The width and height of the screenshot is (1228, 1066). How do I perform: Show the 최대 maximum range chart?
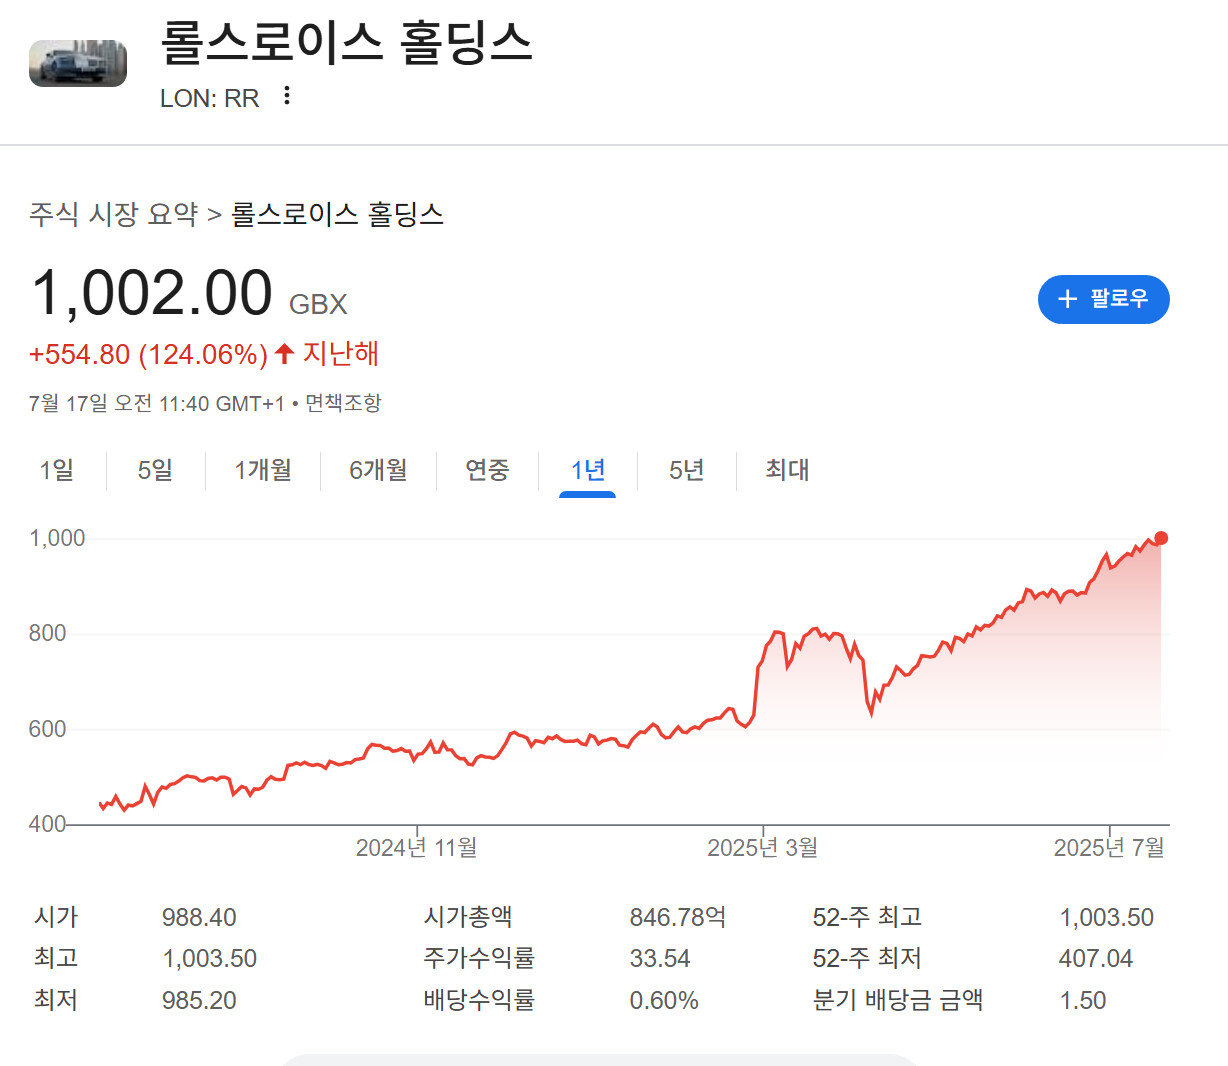tap(787, 470)
